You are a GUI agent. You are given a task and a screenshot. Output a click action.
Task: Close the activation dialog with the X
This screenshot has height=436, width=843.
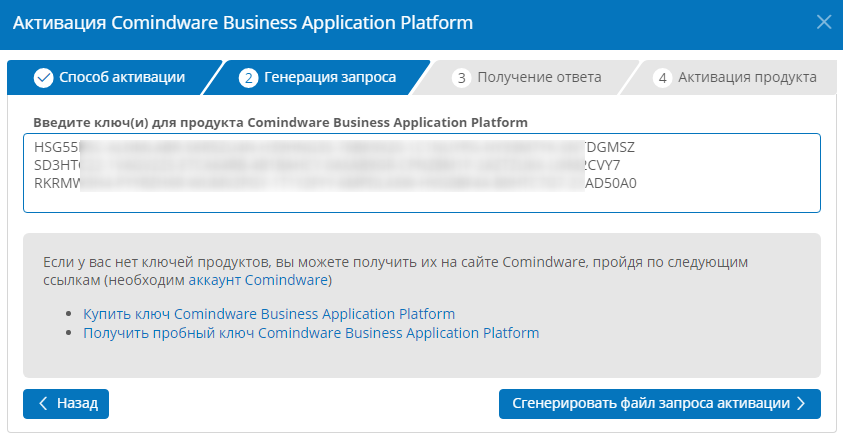pyautogui.click(x=824, y=23)
